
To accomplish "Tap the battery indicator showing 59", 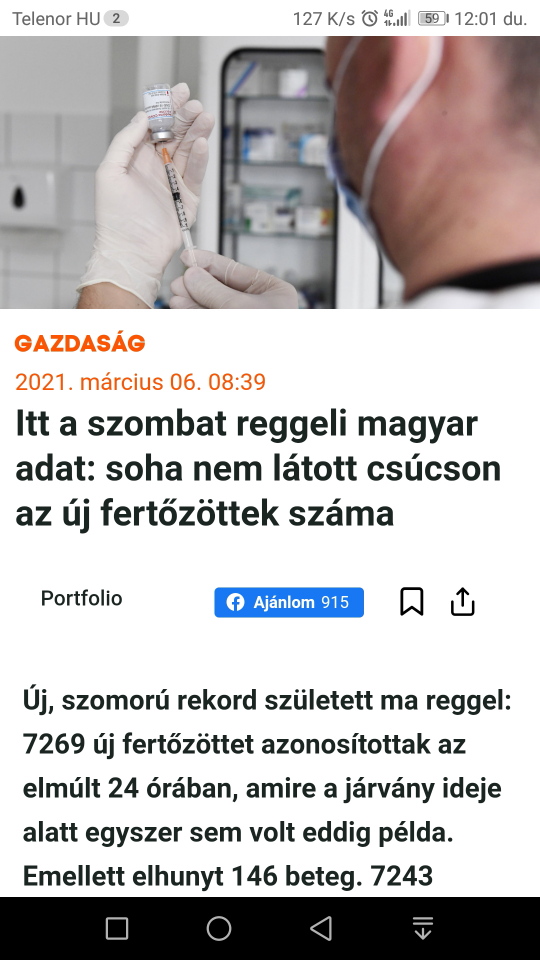I will 433,18.
